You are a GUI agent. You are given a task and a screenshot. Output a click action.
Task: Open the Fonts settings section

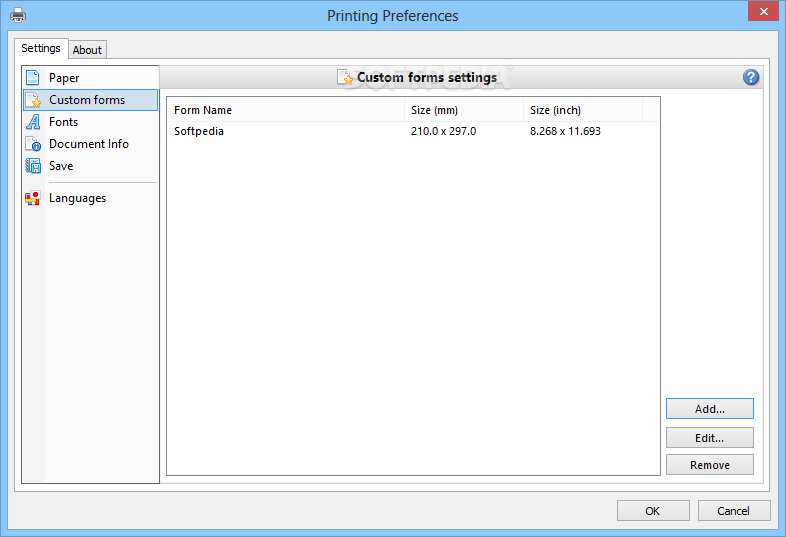(x=90, y=122)
